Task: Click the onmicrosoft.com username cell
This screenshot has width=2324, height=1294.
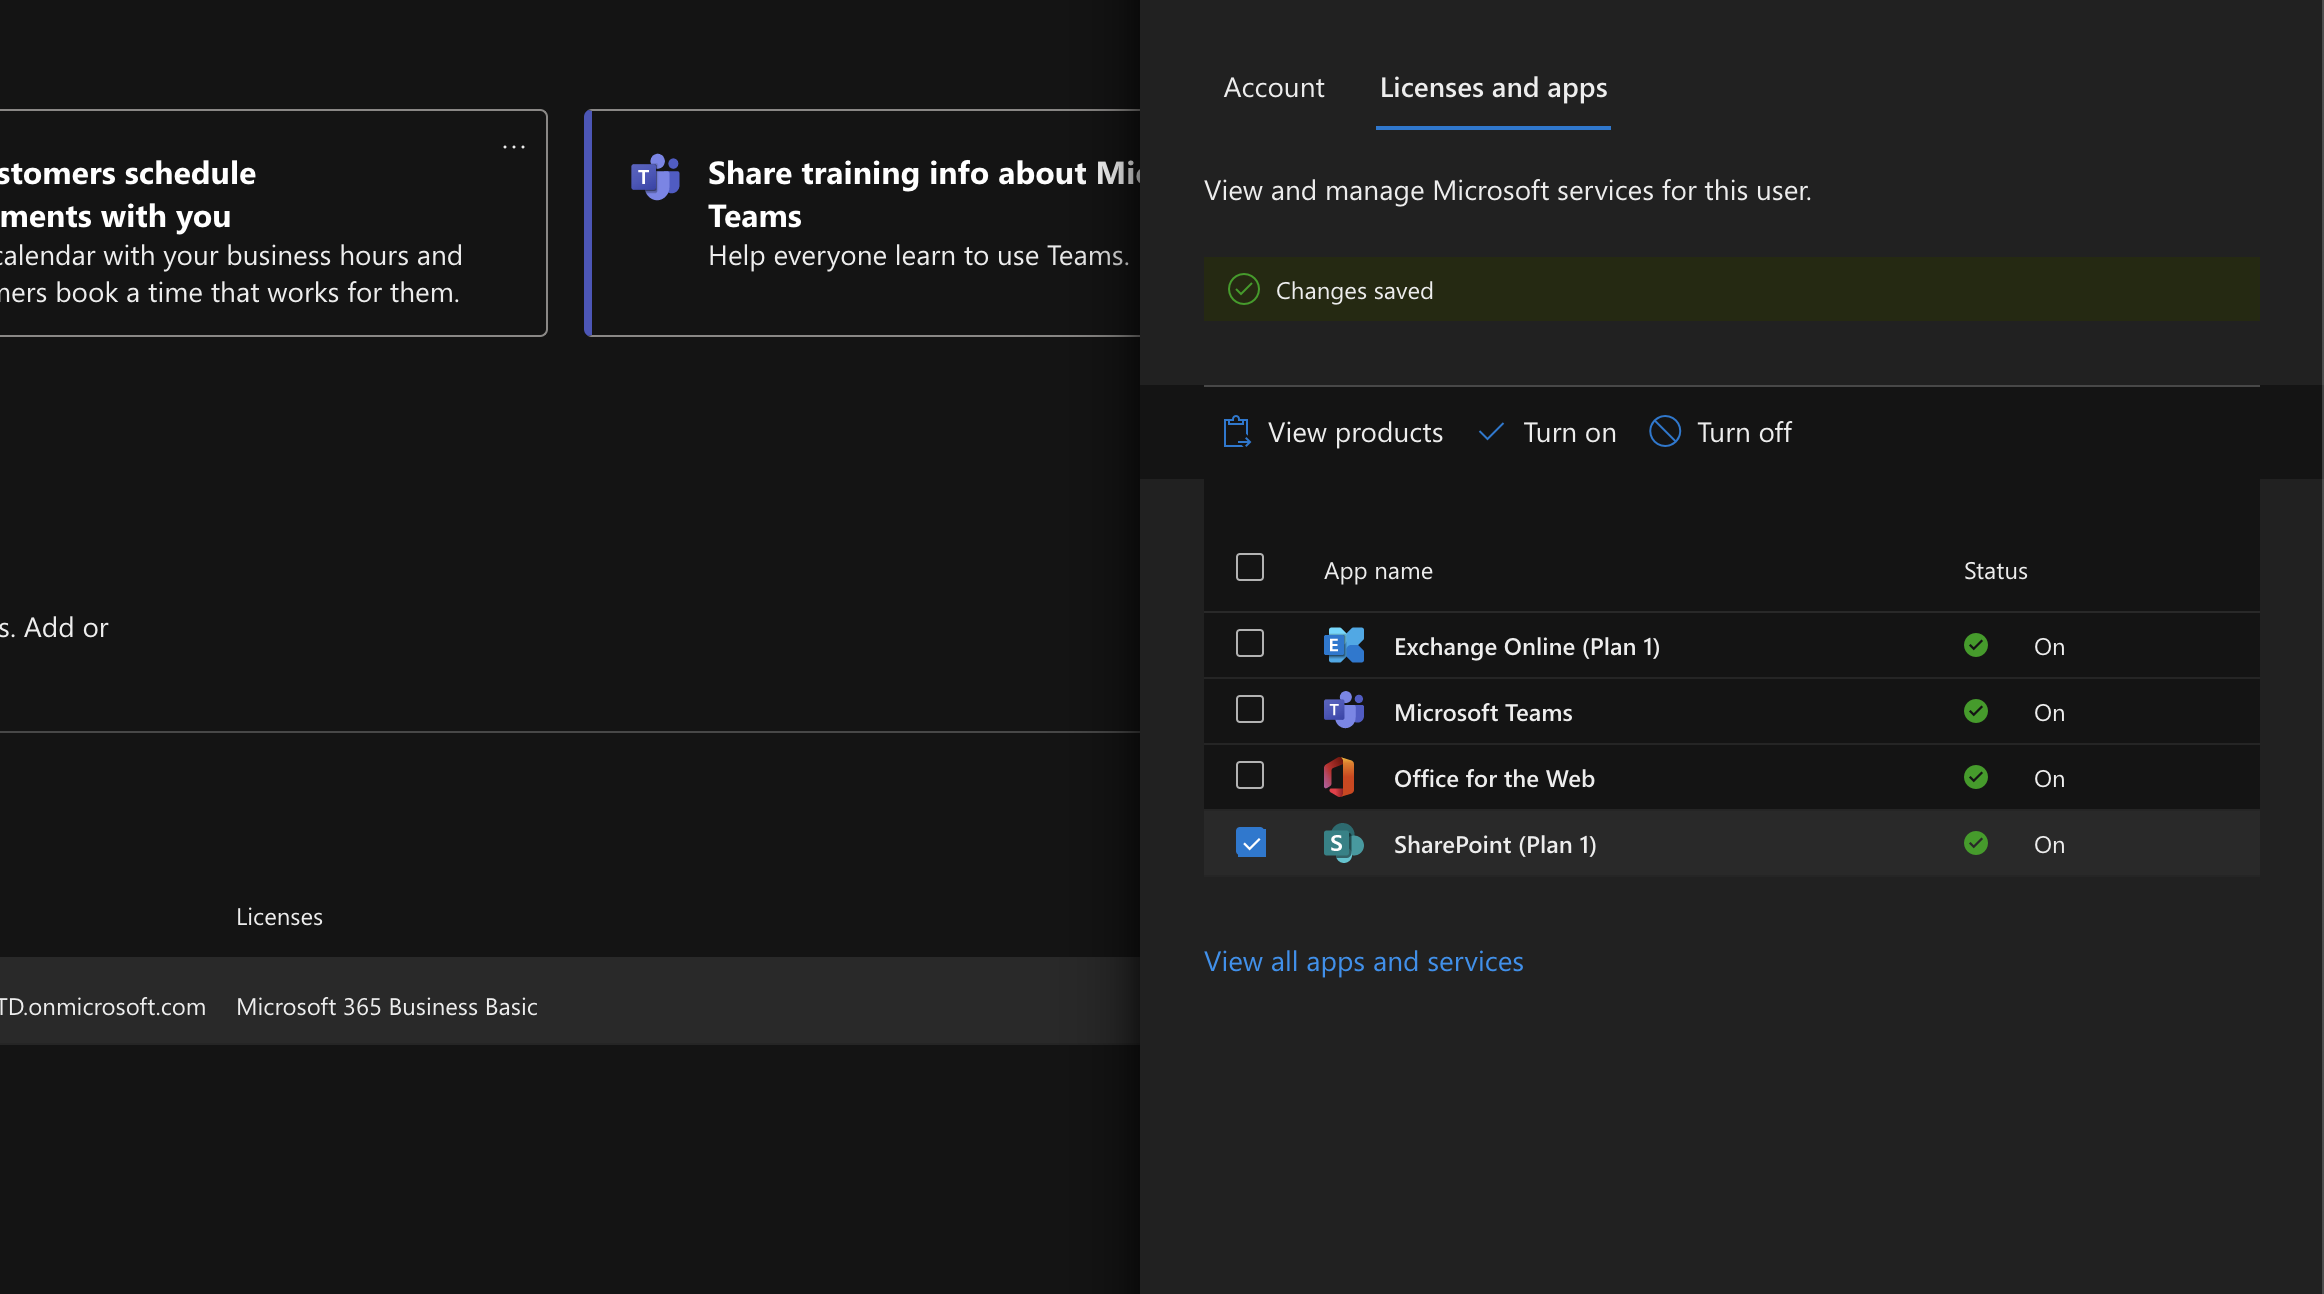Action: click(x=103, y=1007)
